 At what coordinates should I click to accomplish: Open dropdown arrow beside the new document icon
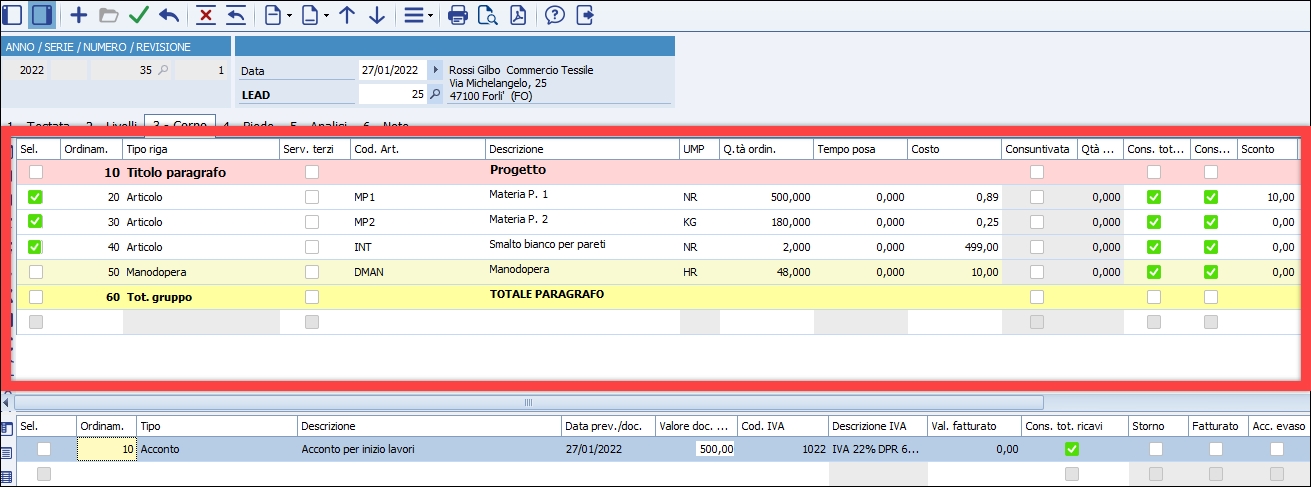[289, 15]
